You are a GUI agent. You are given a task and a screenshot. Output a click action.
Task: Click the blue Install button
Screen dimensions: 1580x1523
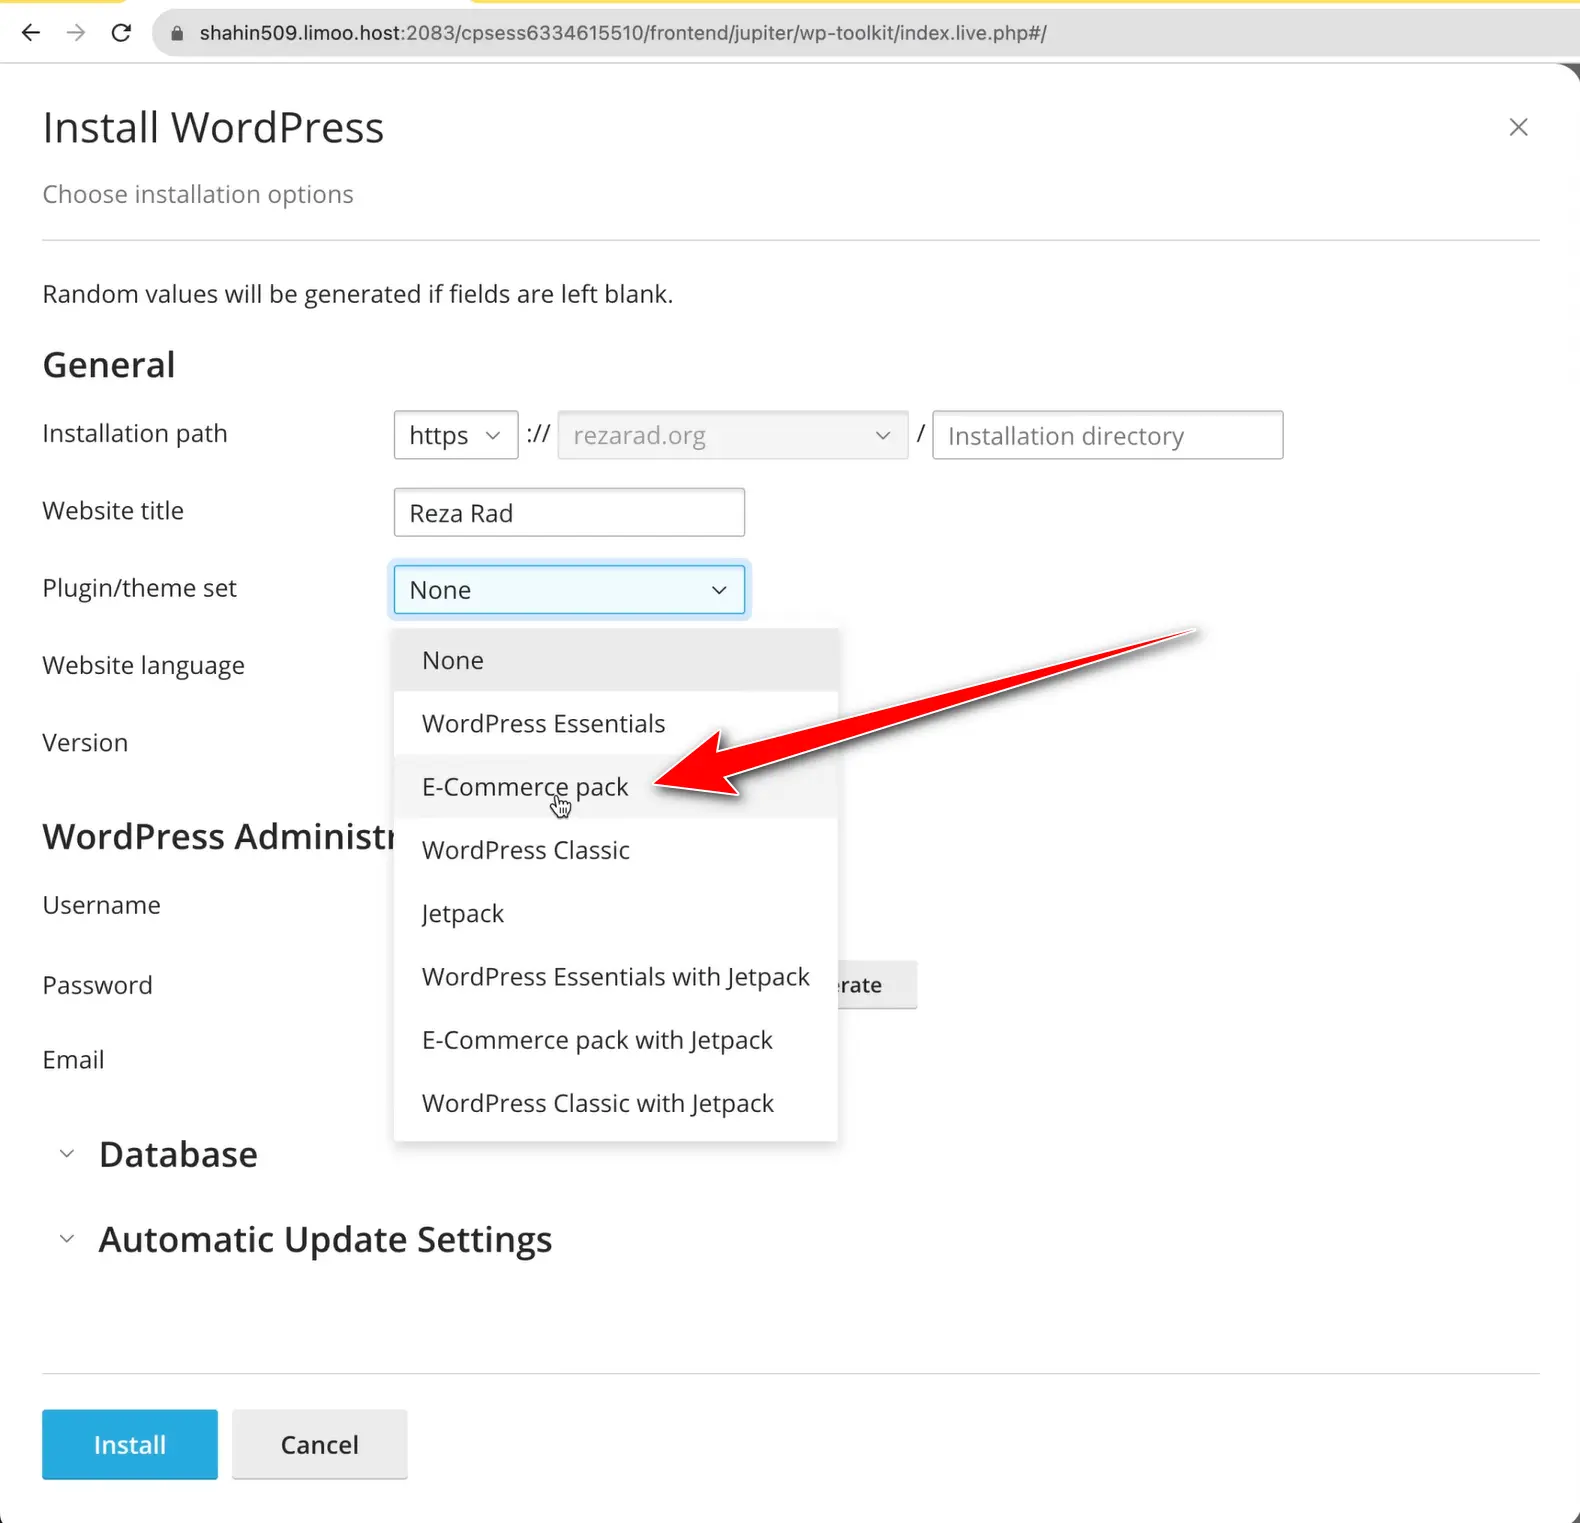tap(130, 1444)
